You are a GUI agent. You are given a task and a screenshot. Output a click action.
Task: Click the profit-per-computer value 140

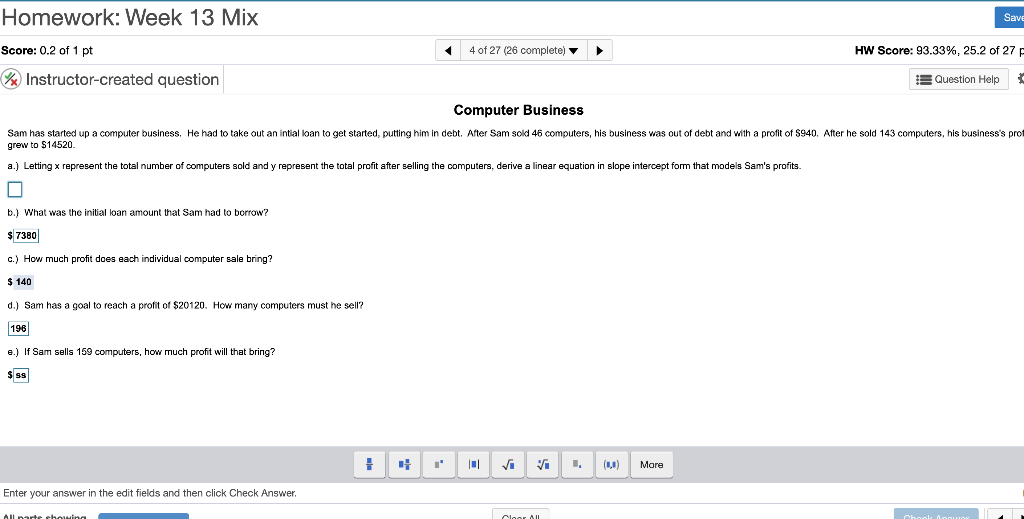click(x=24, y=282)
